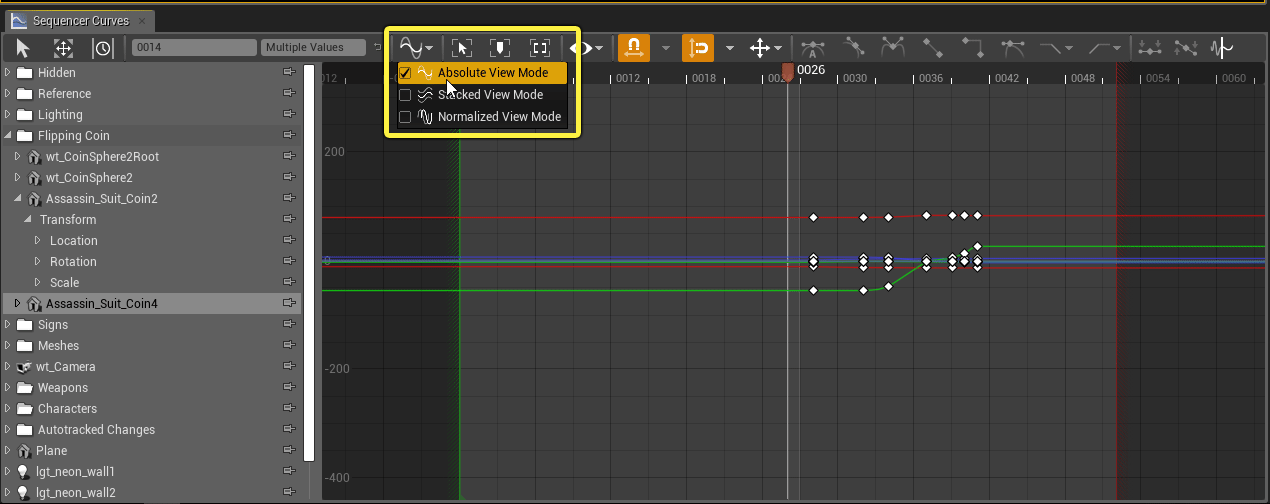Click the retime tool clock icon

pyautogui.click(x=103, y=47)
